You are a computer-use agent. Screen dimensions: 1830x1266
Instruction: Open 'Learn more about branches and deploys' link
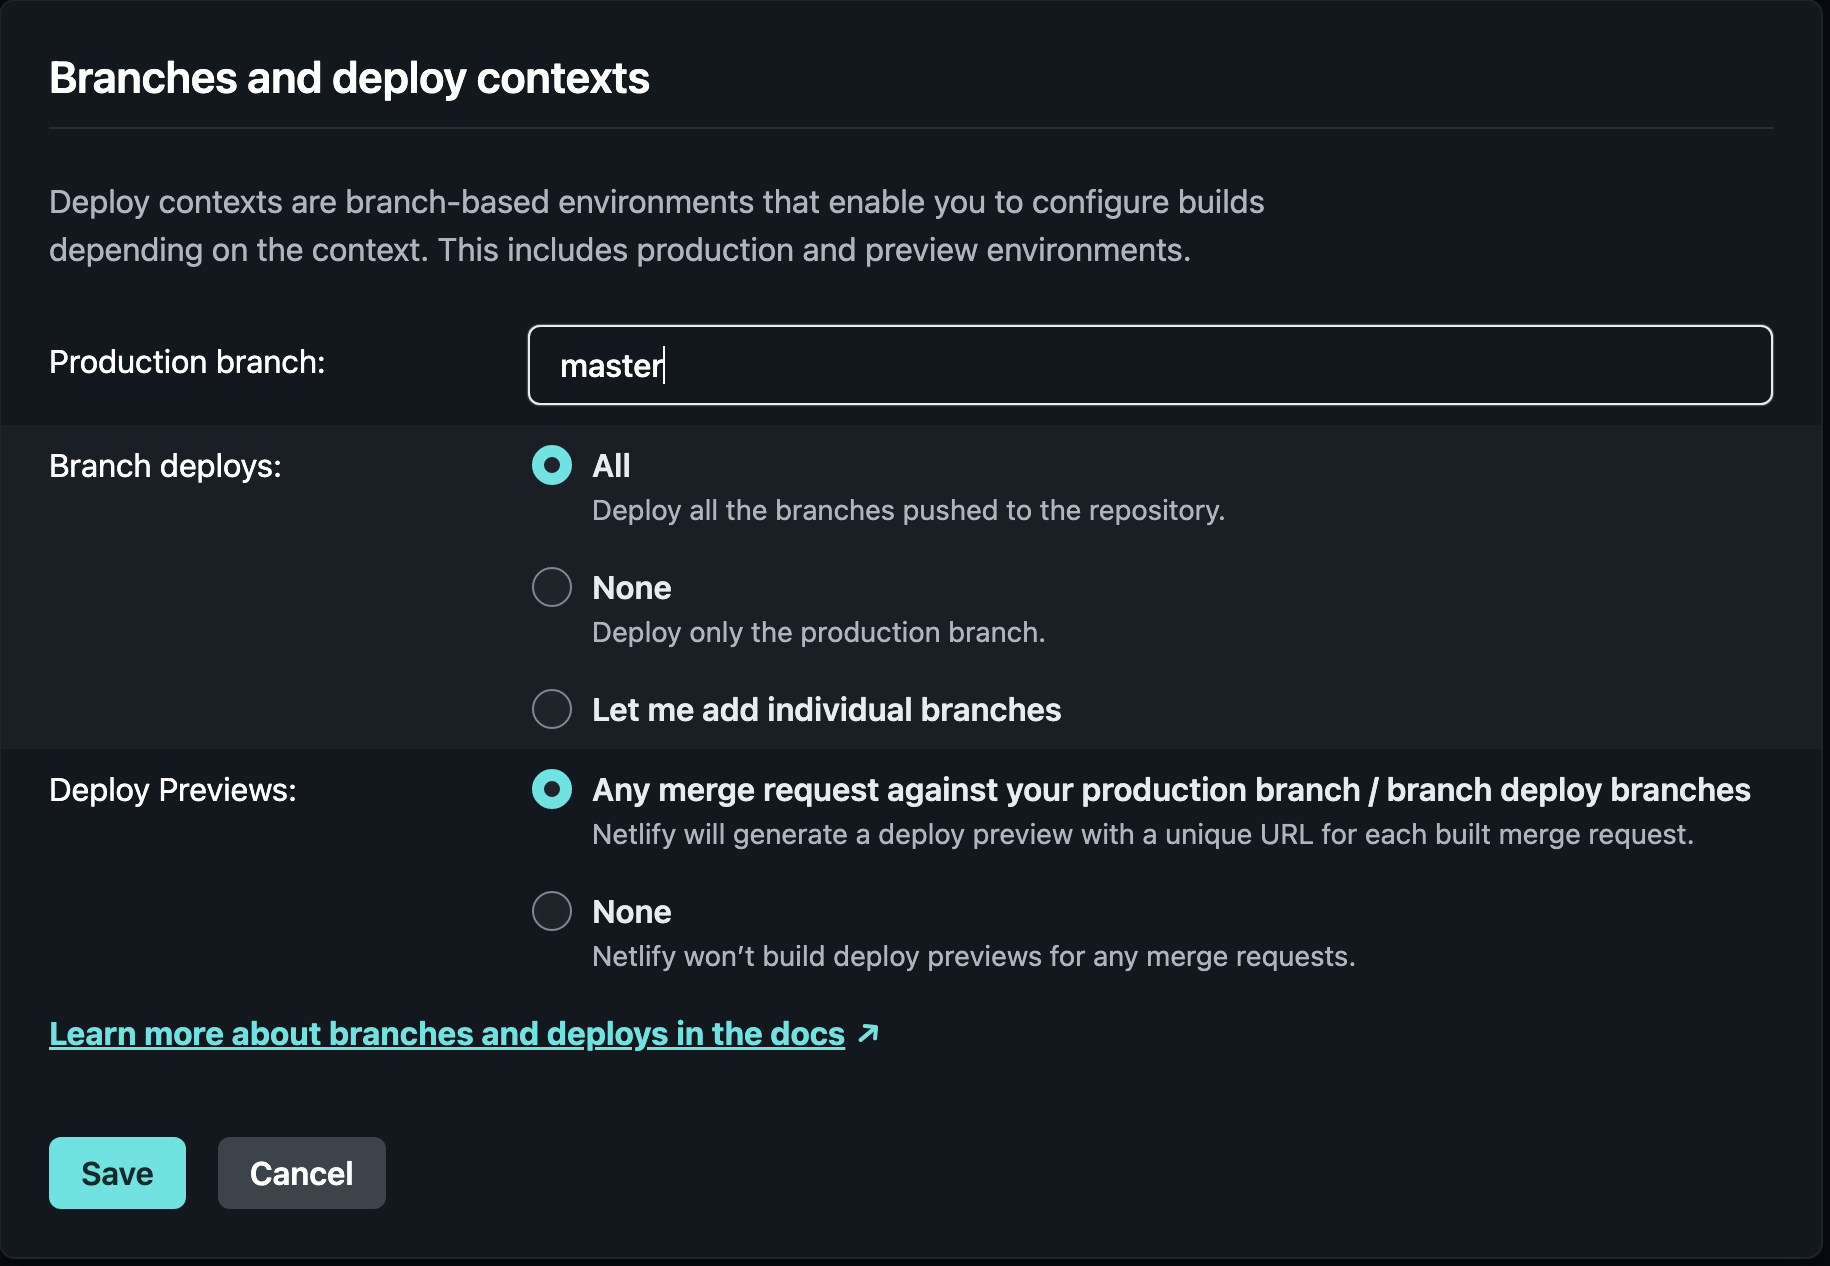[x=447, y=1033]
